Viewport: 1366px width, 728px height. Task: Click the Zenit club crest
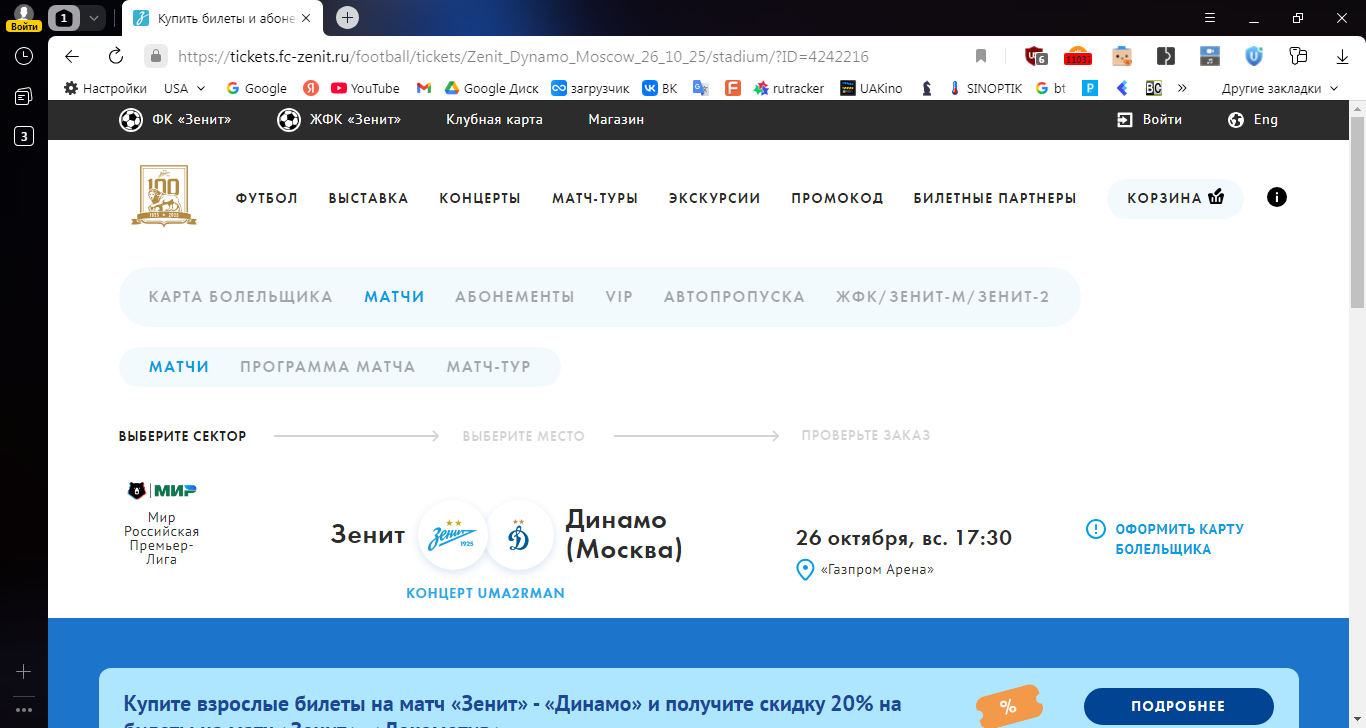453,535
